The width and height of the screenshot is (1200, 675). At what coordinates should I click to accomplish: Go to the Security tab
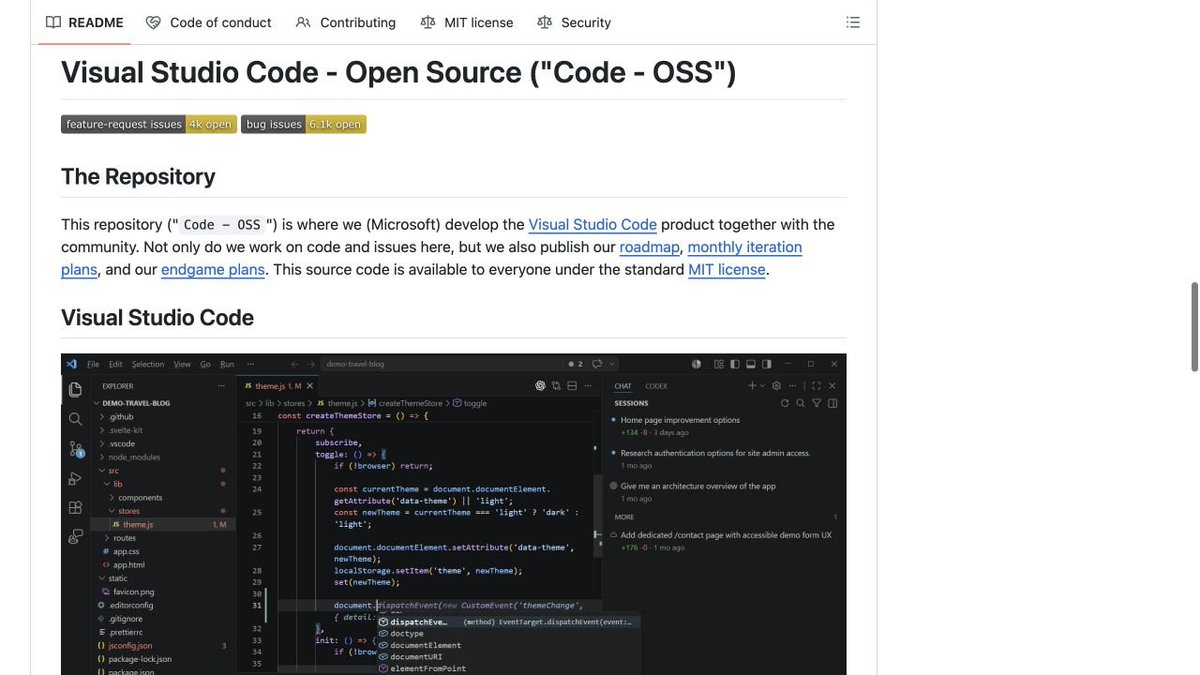[x=574, y=22]
